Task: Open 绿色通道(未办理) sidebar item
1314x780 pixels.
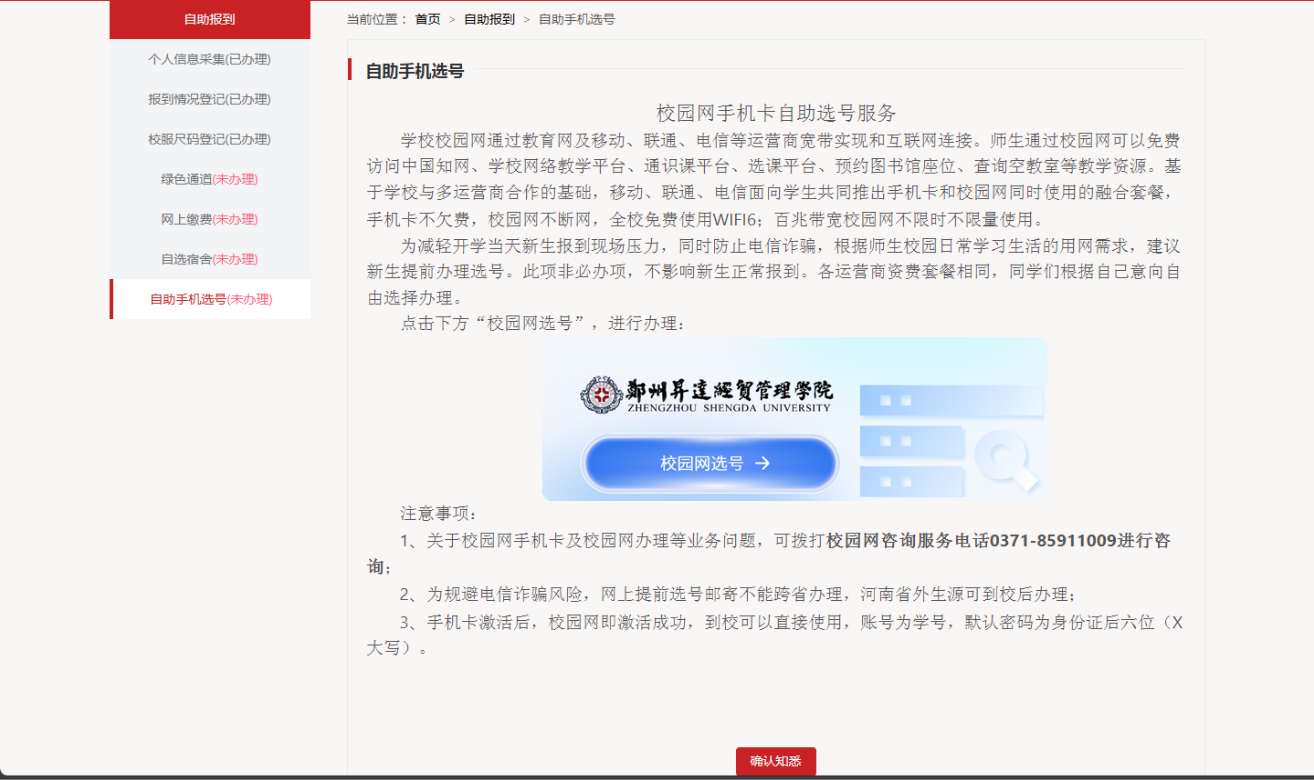Action: coord(210,179)
